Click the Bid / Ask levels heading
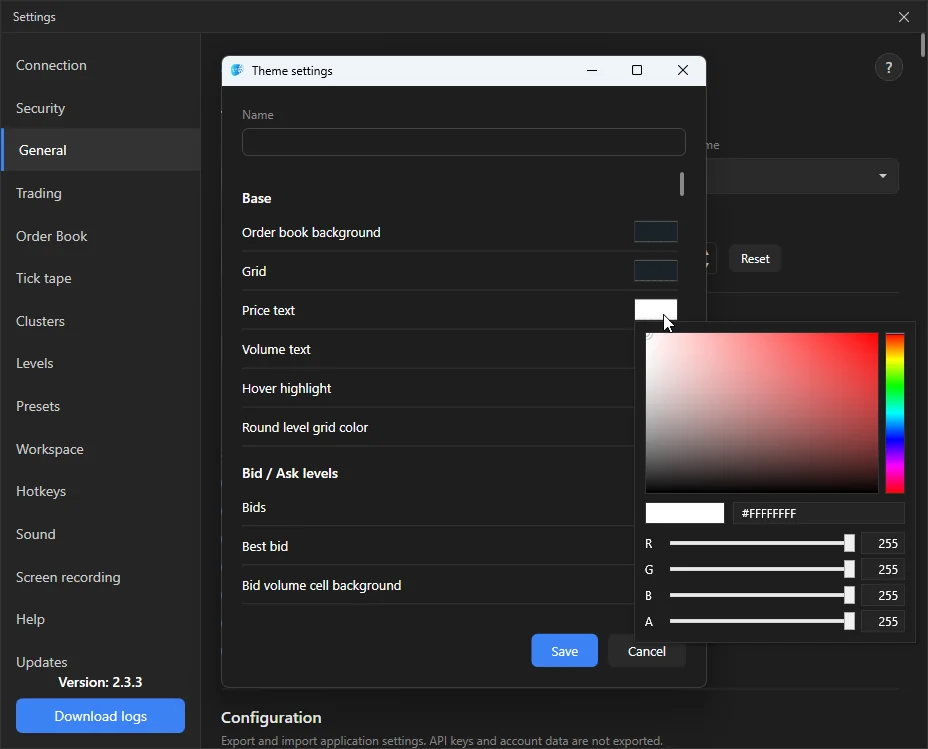 click(290, 473)
